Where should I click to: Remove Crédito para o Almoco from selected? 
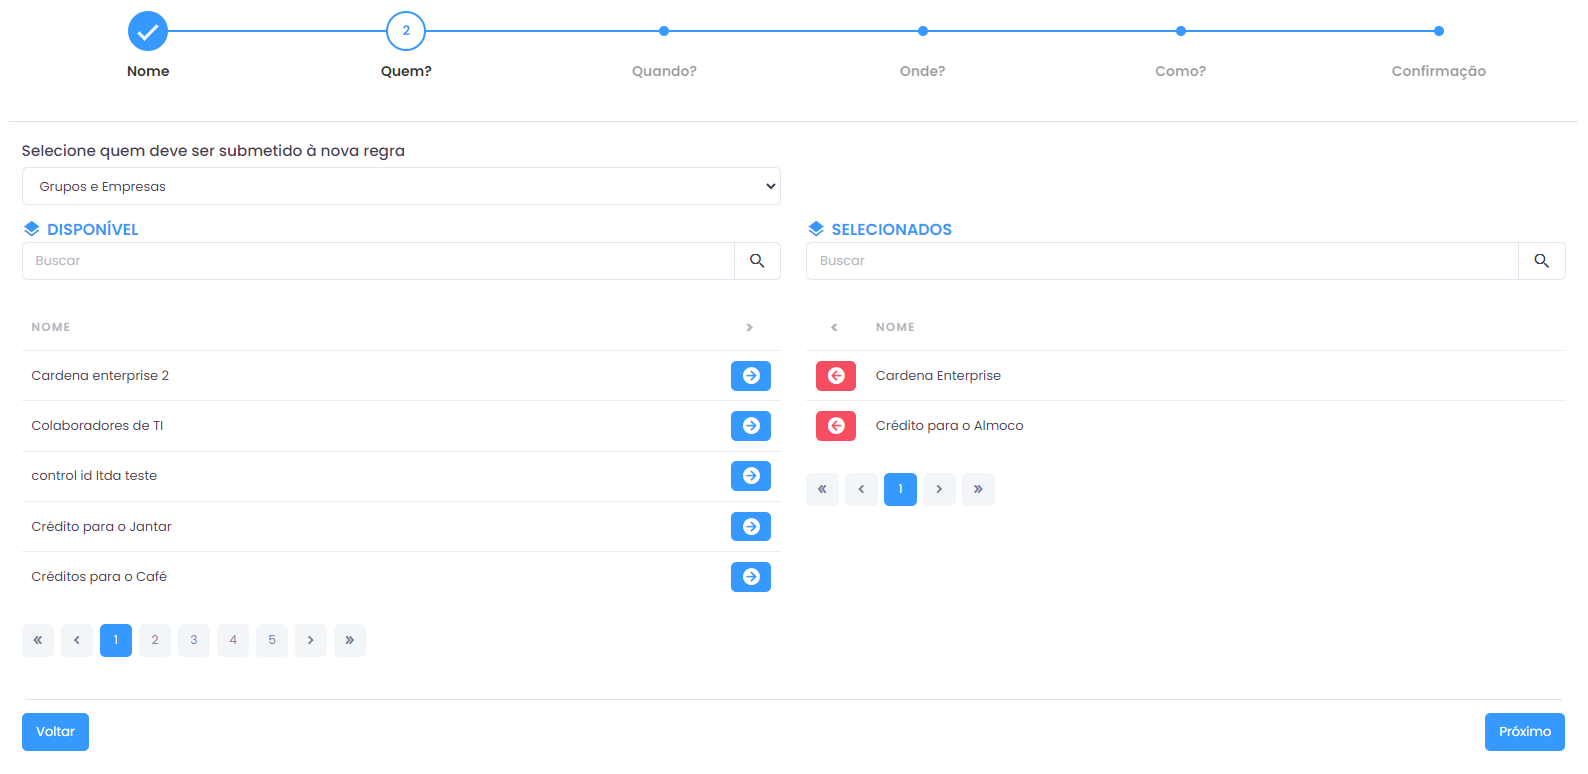pos(836,426)
